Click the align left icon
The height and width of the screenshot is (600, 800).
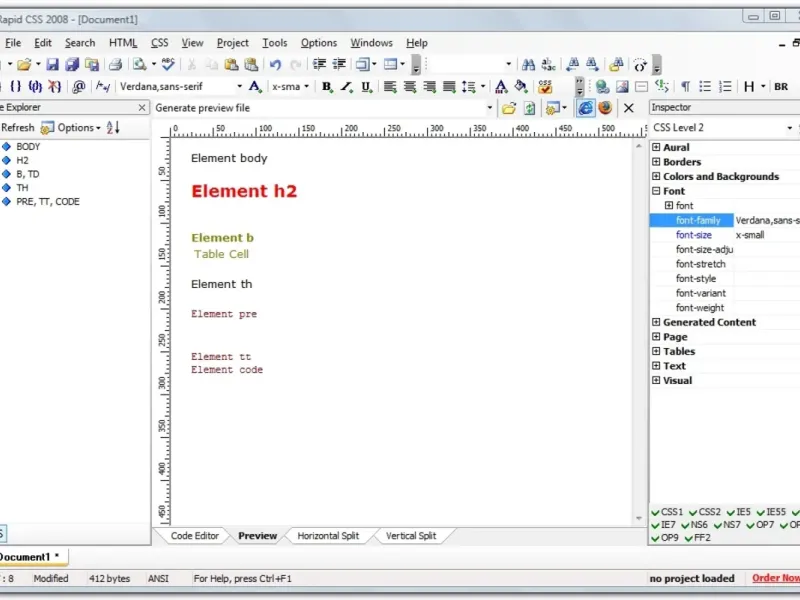(x=390, y=87)
